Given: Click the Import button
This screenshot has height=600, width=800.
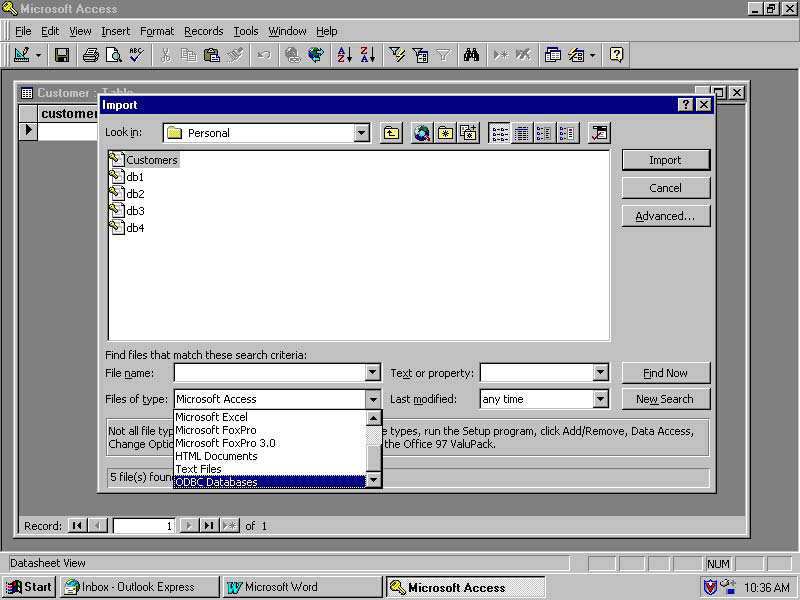Looking at the screenshot, I should 666,160.
